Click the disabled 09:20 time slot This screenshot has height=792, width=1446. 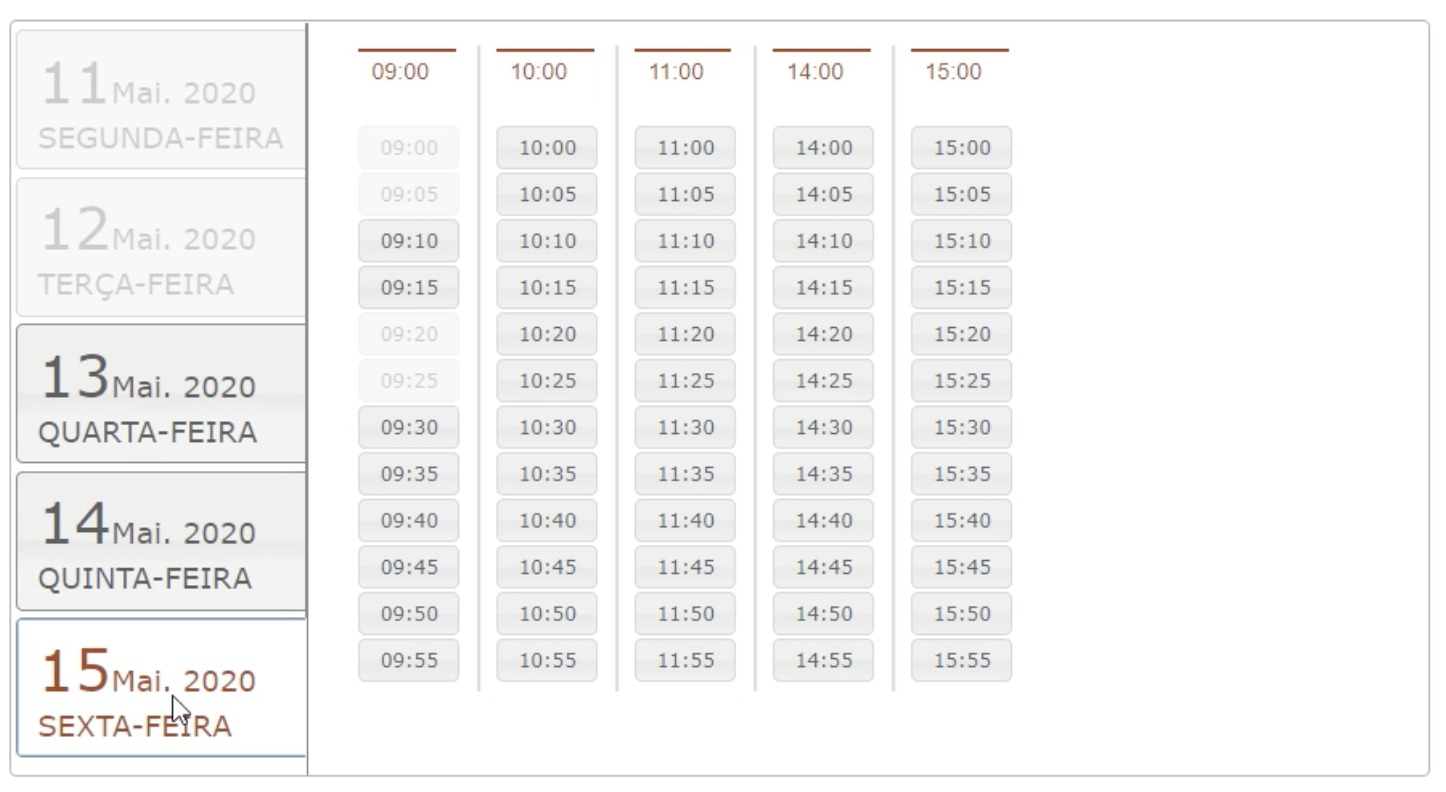(409, 334)
